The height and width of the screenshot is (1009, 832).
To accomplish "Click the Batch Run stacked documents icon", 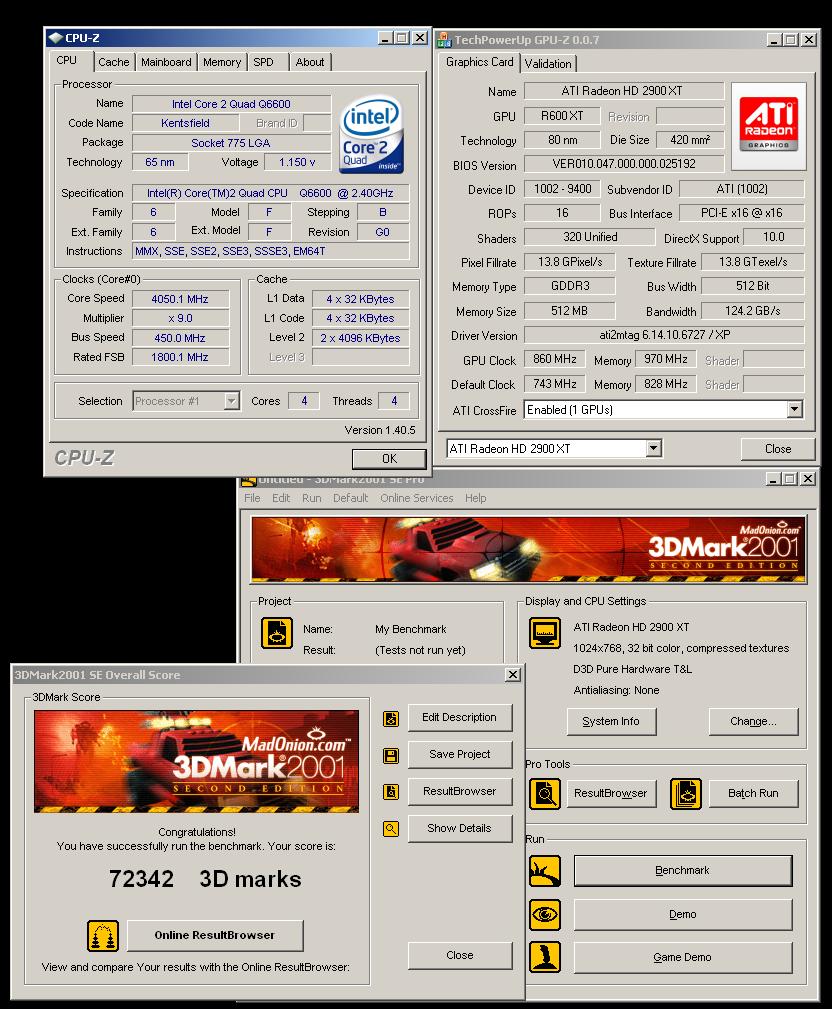I will point(685,793).
